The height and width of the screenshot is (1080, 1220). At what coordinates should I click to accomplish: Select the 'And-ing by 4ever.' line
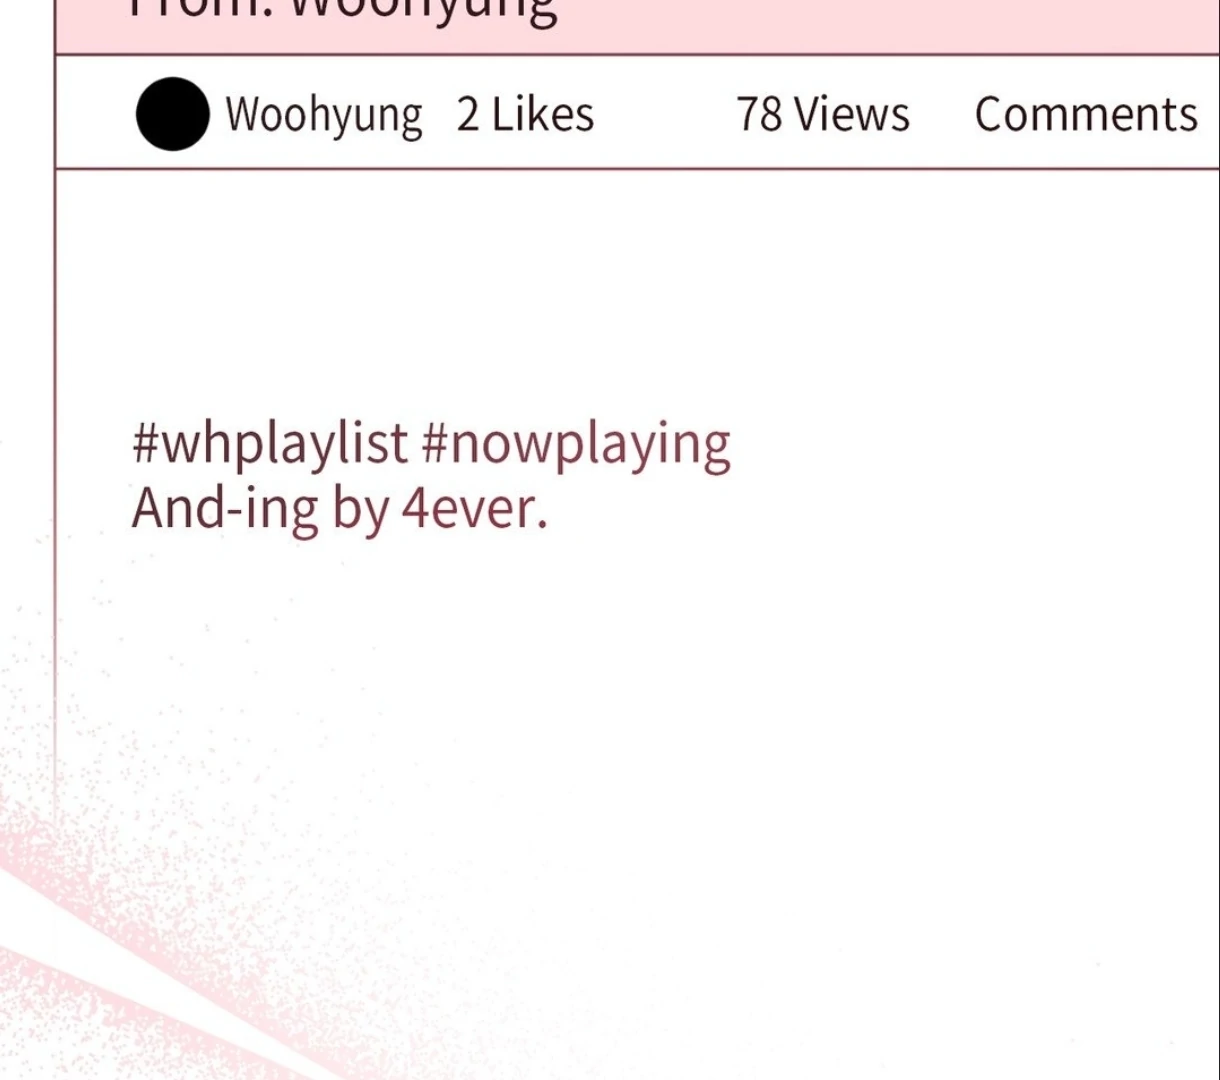(340, 508)
